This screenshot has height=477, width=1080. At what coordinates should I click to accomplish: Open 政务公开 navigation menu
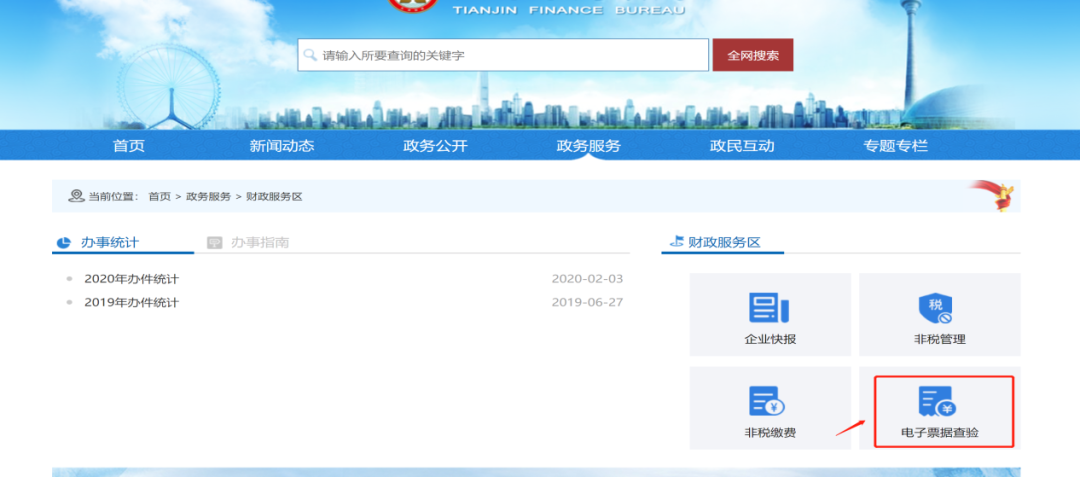435,146
